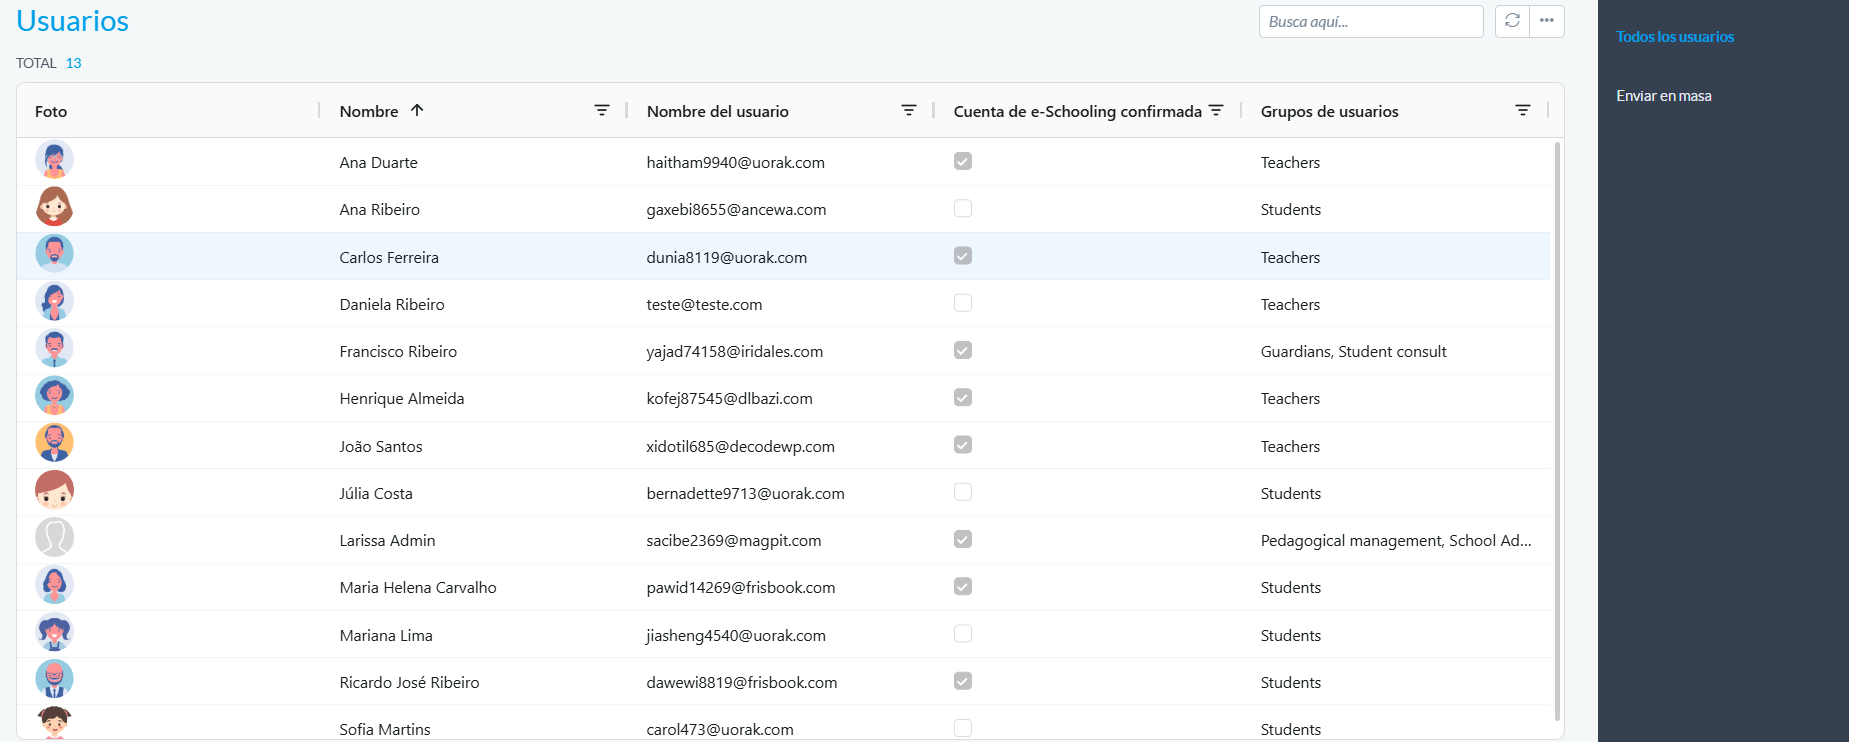Screen dimensions: 1849x742
Task: Click Ana Duarte's profile photo
Action: pyautogui.click(x=54, y=160)
